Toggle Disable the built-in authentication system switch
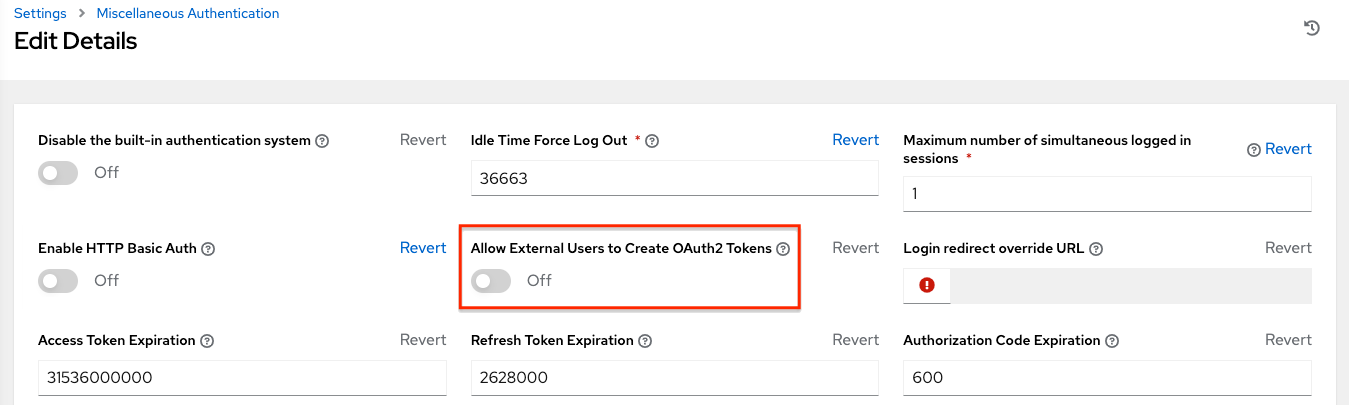The width and height of the screenshot is (1349, 405). coord(58,173)
